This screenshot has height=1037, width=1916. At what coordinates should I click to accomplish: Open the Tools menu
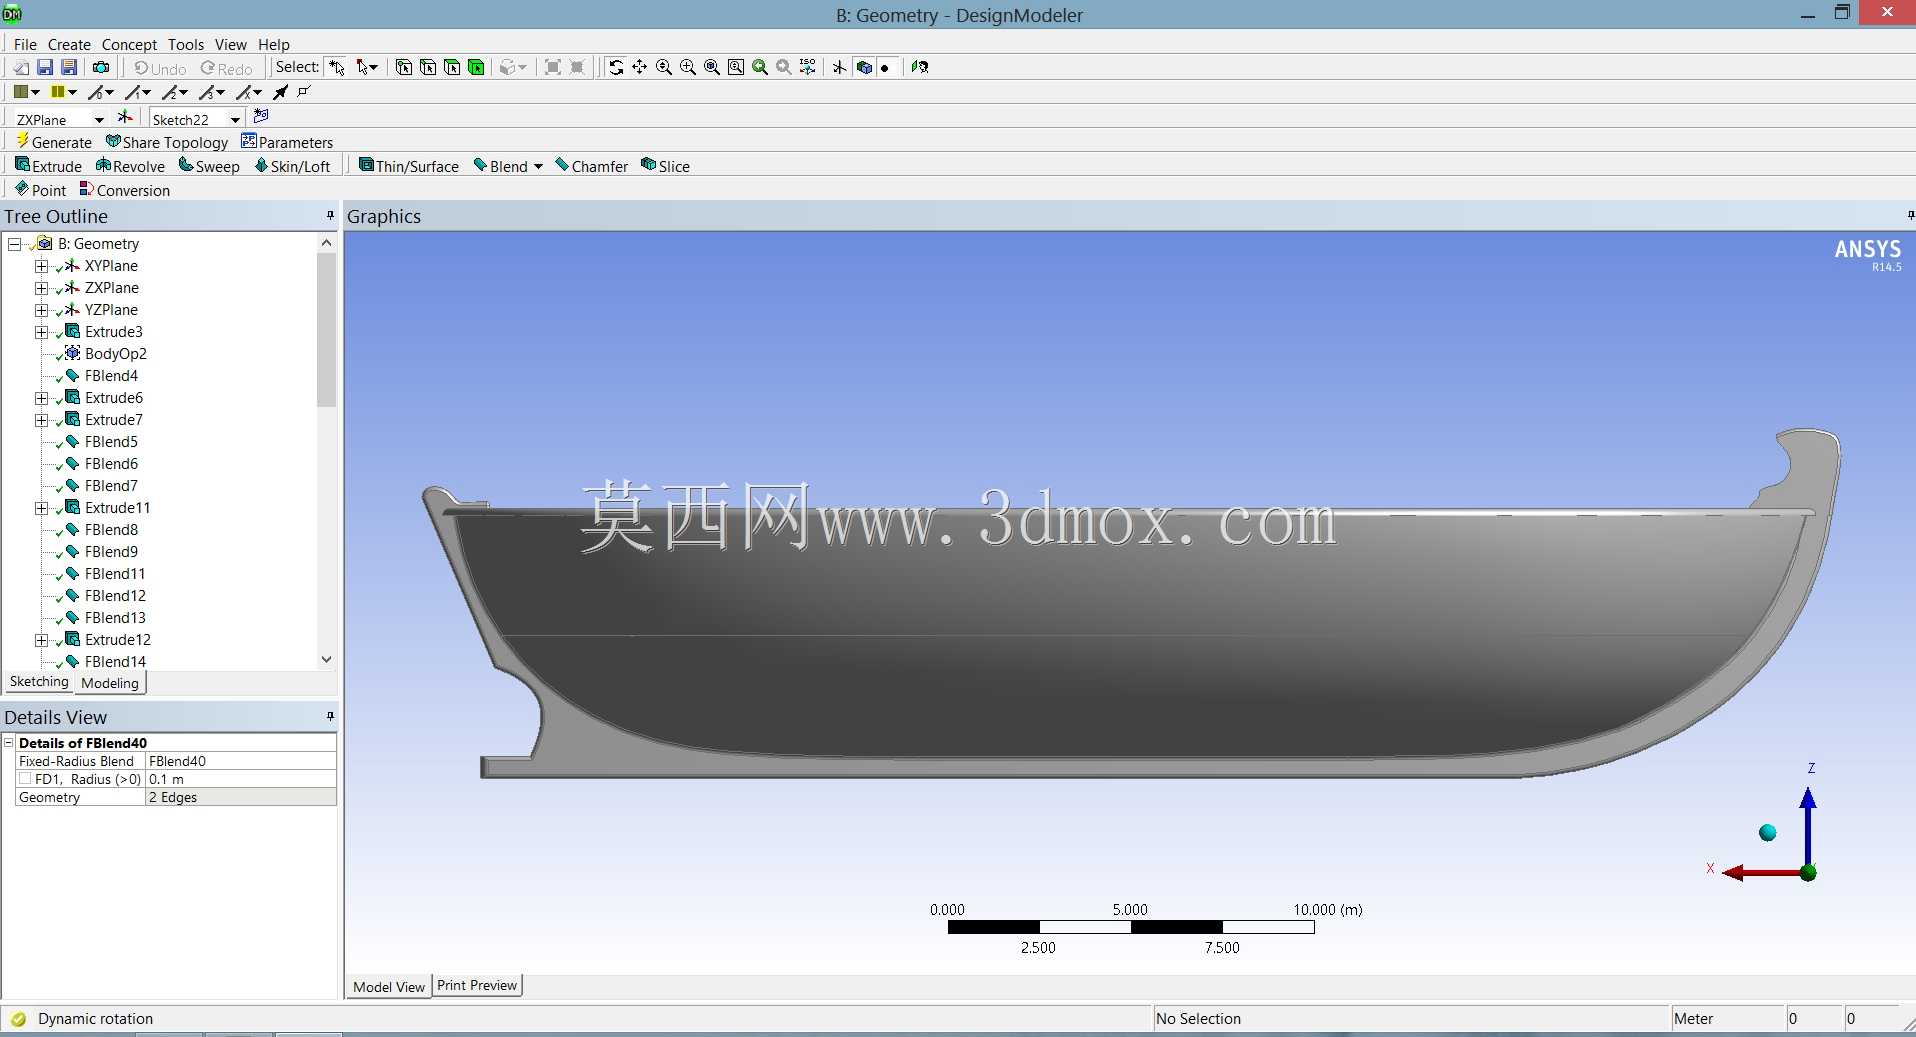point(186,44)
